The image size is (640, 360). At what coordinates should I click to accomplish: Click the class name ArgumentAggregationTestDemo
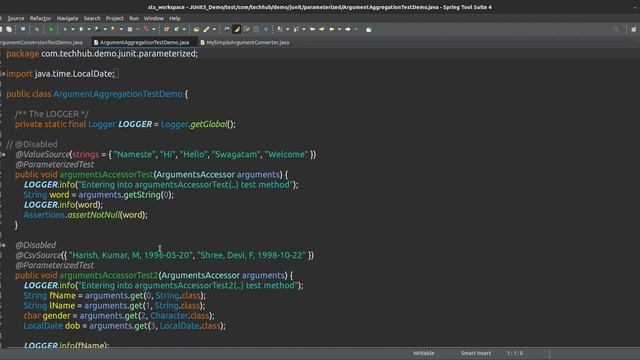click(118, 94)
